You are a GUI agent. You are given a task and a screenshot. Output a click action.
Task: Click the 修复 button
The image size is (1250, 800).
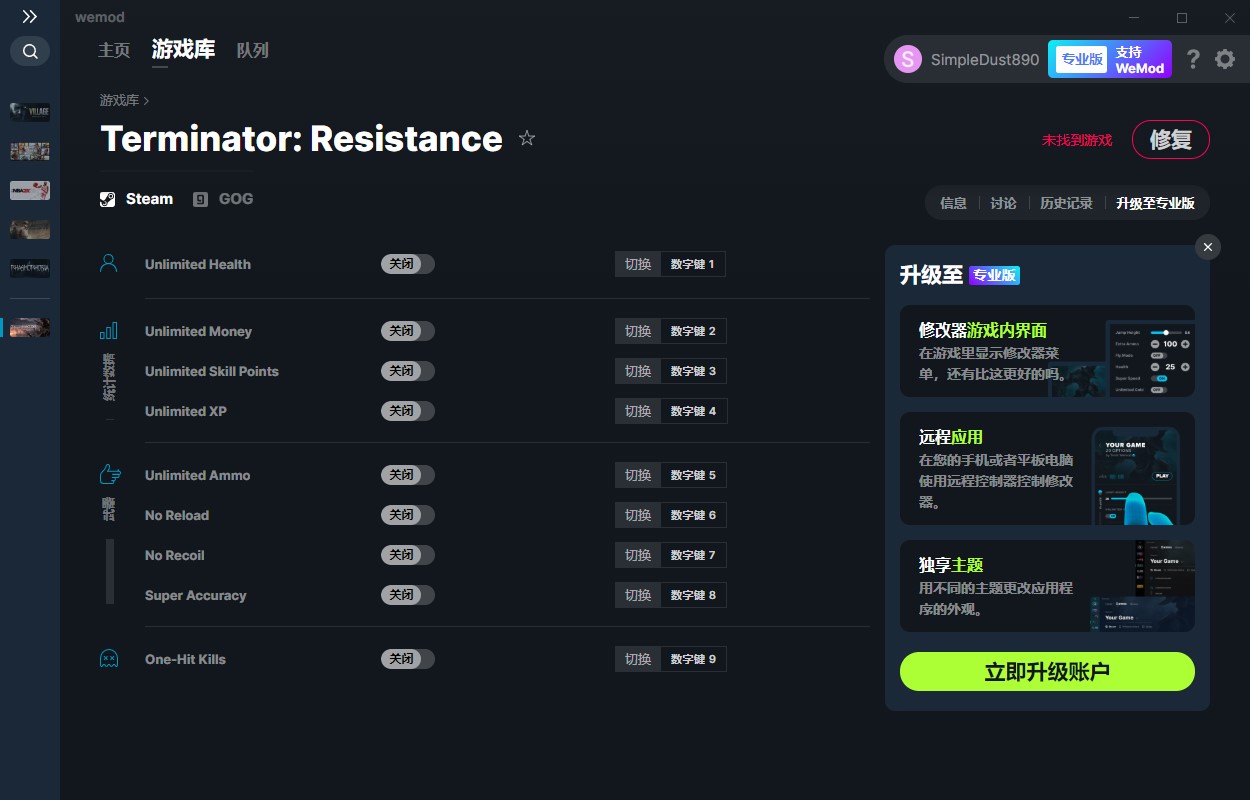pos(1171,140)
